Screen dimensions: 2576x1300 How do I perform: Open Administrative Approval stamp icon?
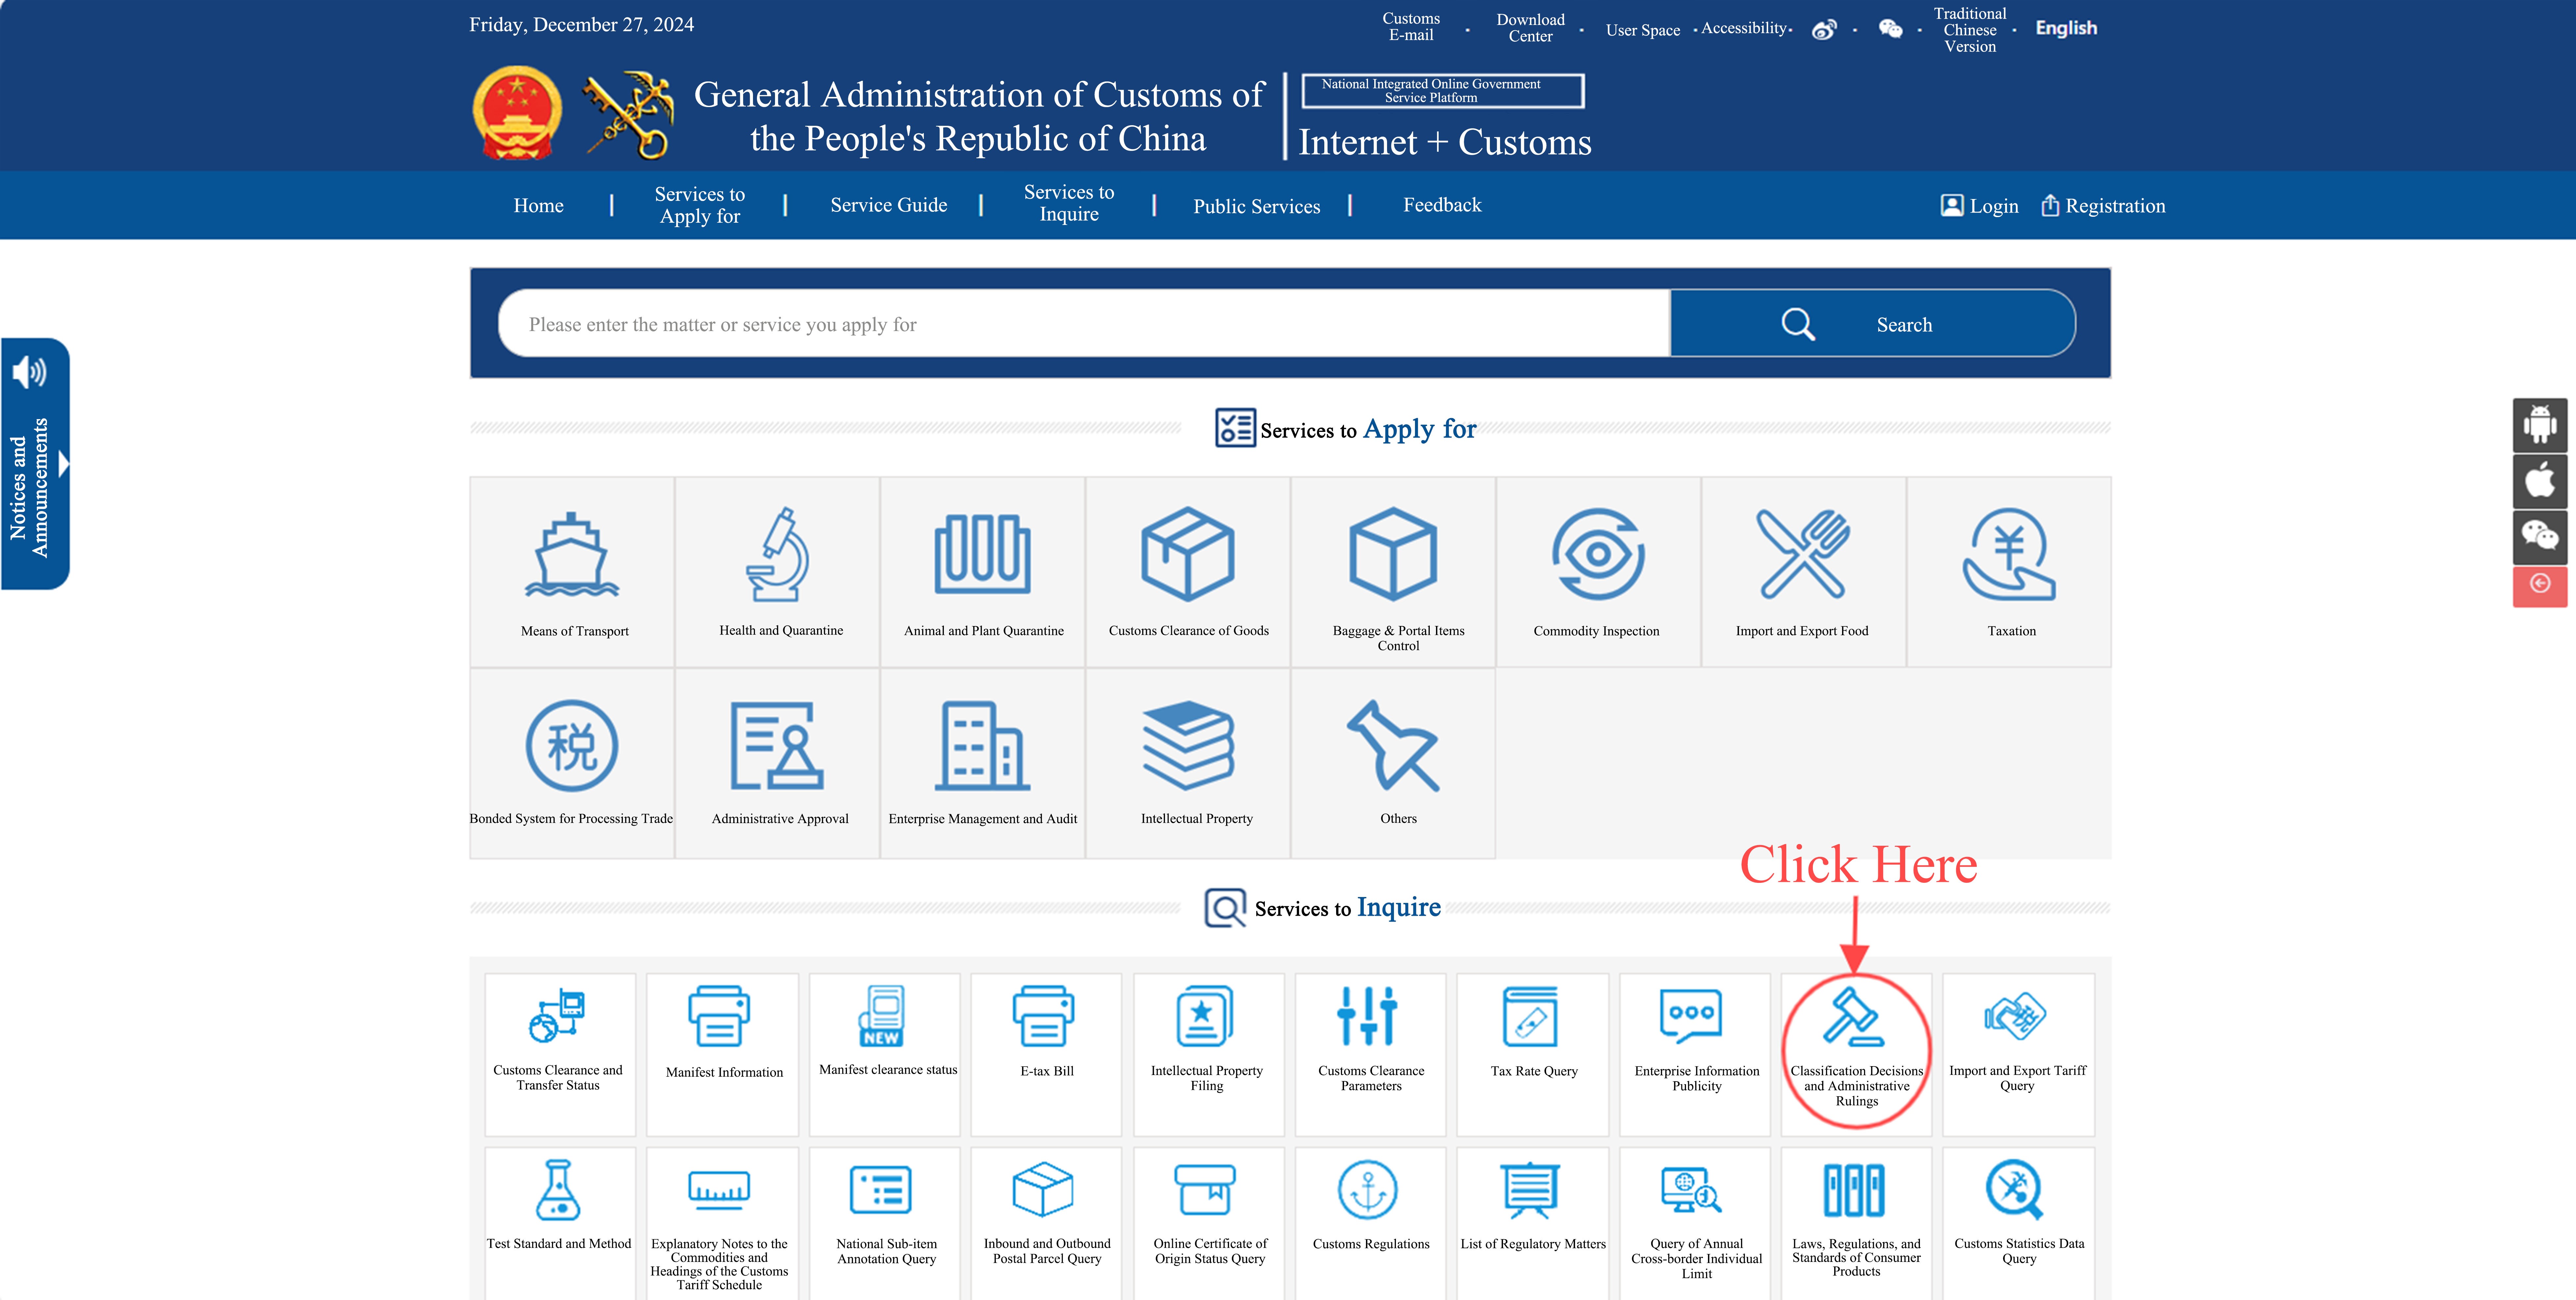[x=777, y=746]
